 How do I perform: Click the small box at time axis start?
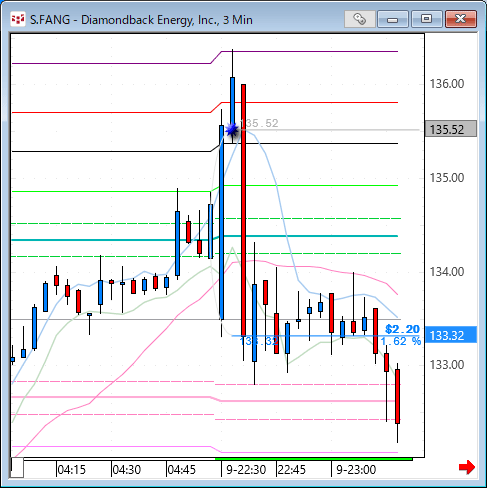17,468
